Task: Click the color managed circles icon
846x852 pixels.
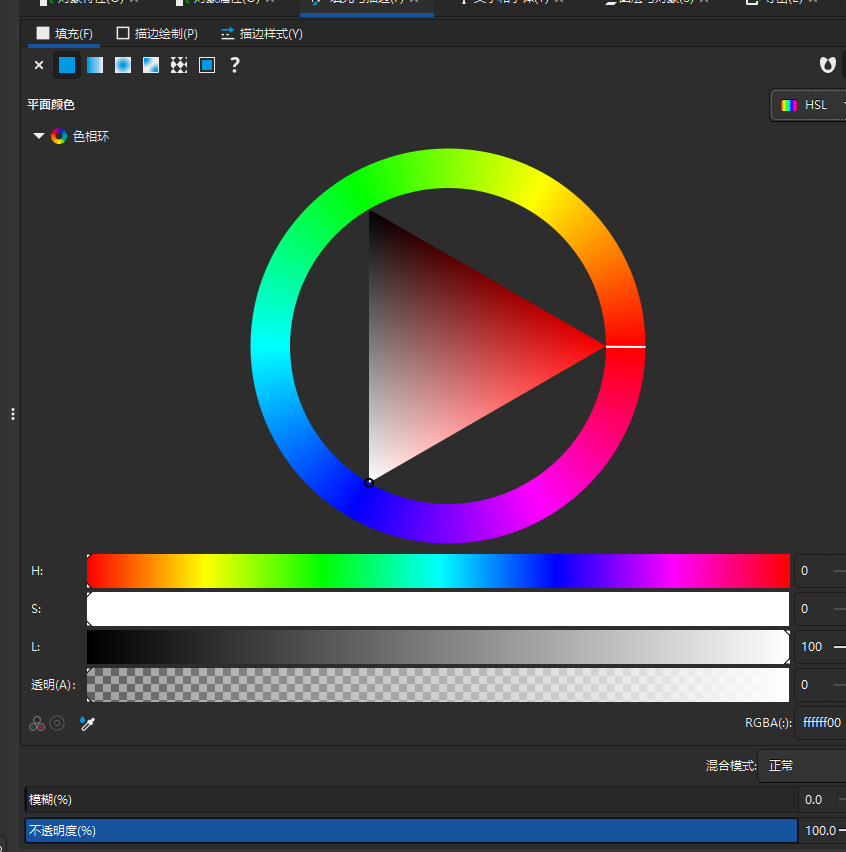Action: pos(37,723)
